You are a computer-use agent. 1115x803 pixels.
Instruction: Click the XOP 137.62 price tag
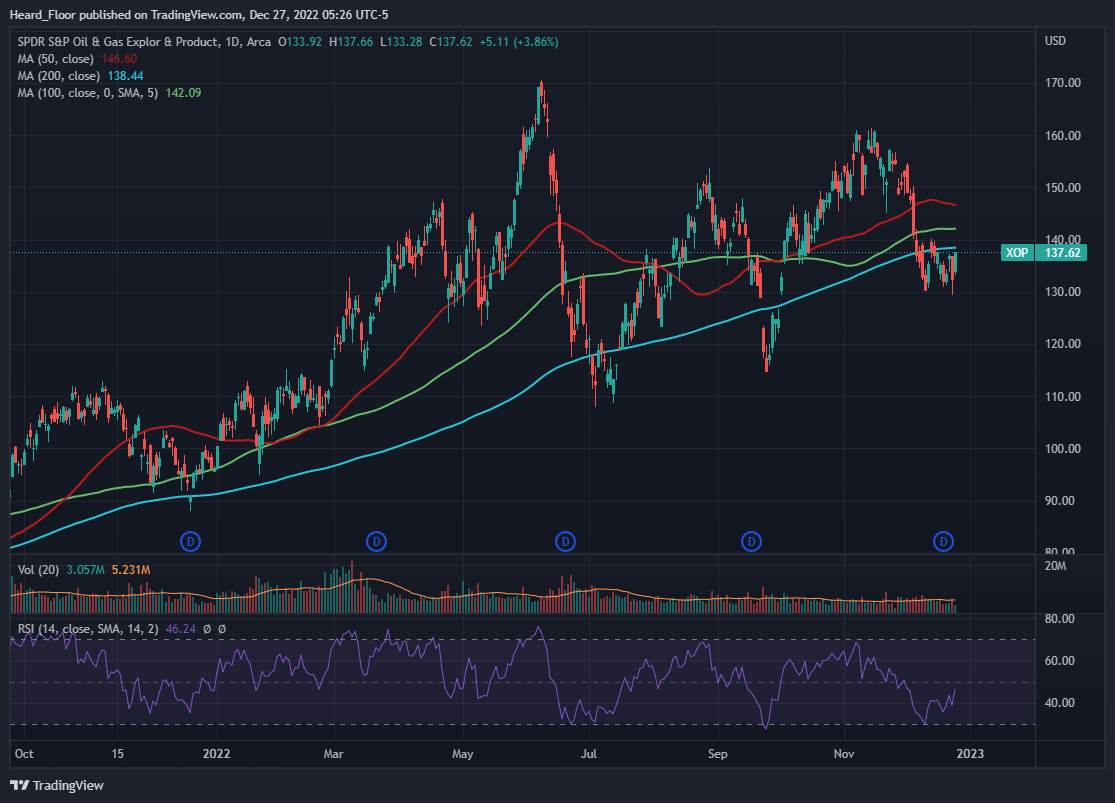1044,252
